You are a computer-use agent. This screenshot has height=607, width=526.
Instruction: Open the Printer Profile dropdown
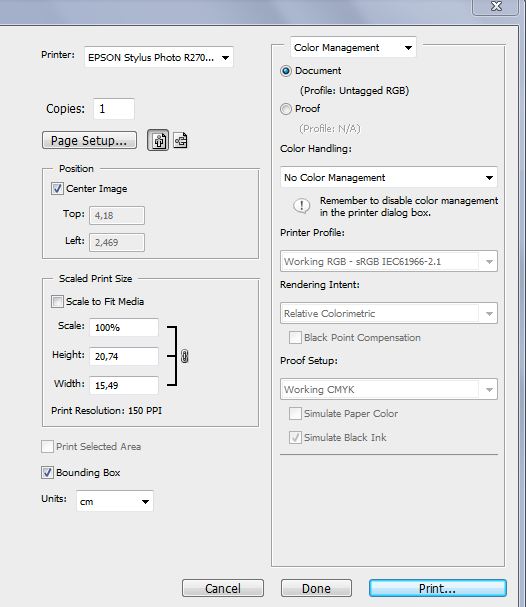(x=389, y=261)
